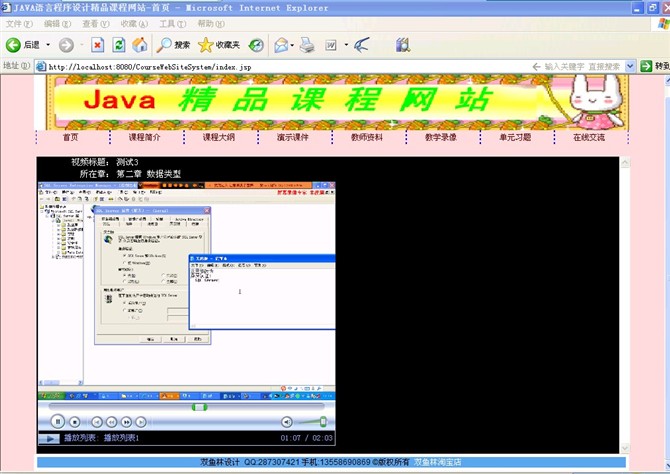
Task: Refresh the page using the green arrows icon
Action: (118, 44)
